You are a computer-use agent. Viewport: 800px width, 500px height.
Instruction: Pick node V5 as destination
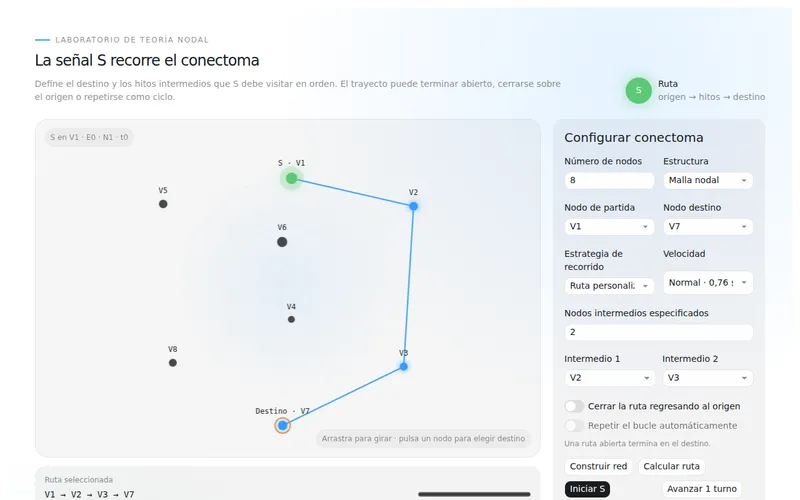[163, 204]
